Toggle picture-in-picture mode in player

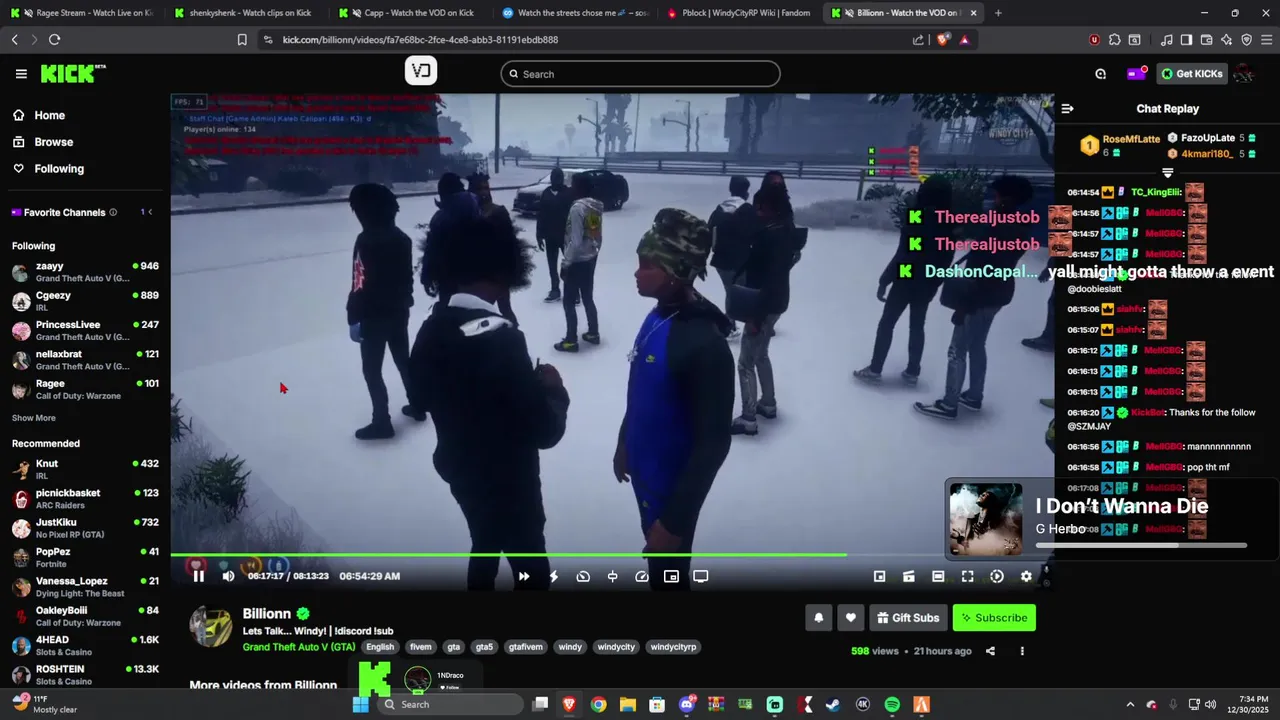click(x=671, y=576)
